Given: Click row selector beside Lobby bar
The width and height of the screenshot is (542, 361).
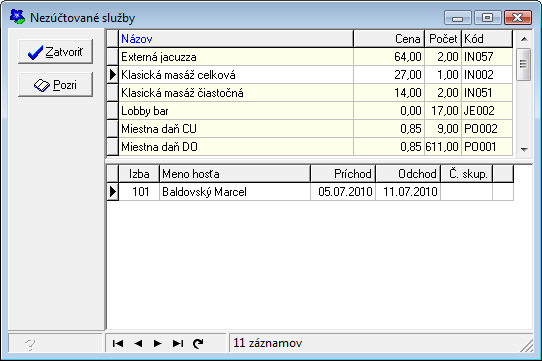Looking at the screenshot, I should 113,111.
